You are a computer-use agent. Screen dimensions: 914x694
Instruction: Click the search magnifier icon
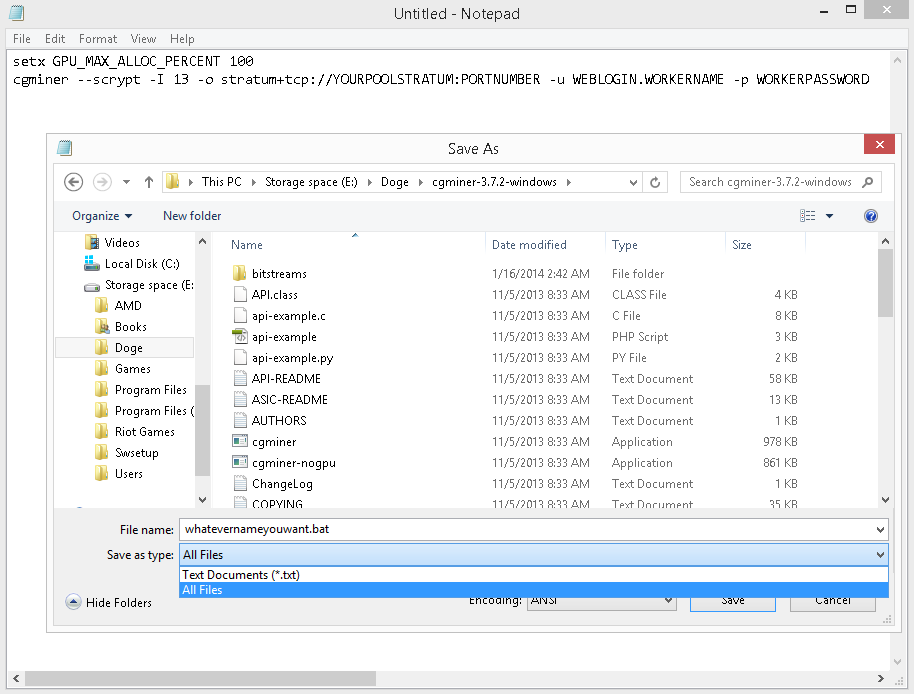[x=867, y=182]
